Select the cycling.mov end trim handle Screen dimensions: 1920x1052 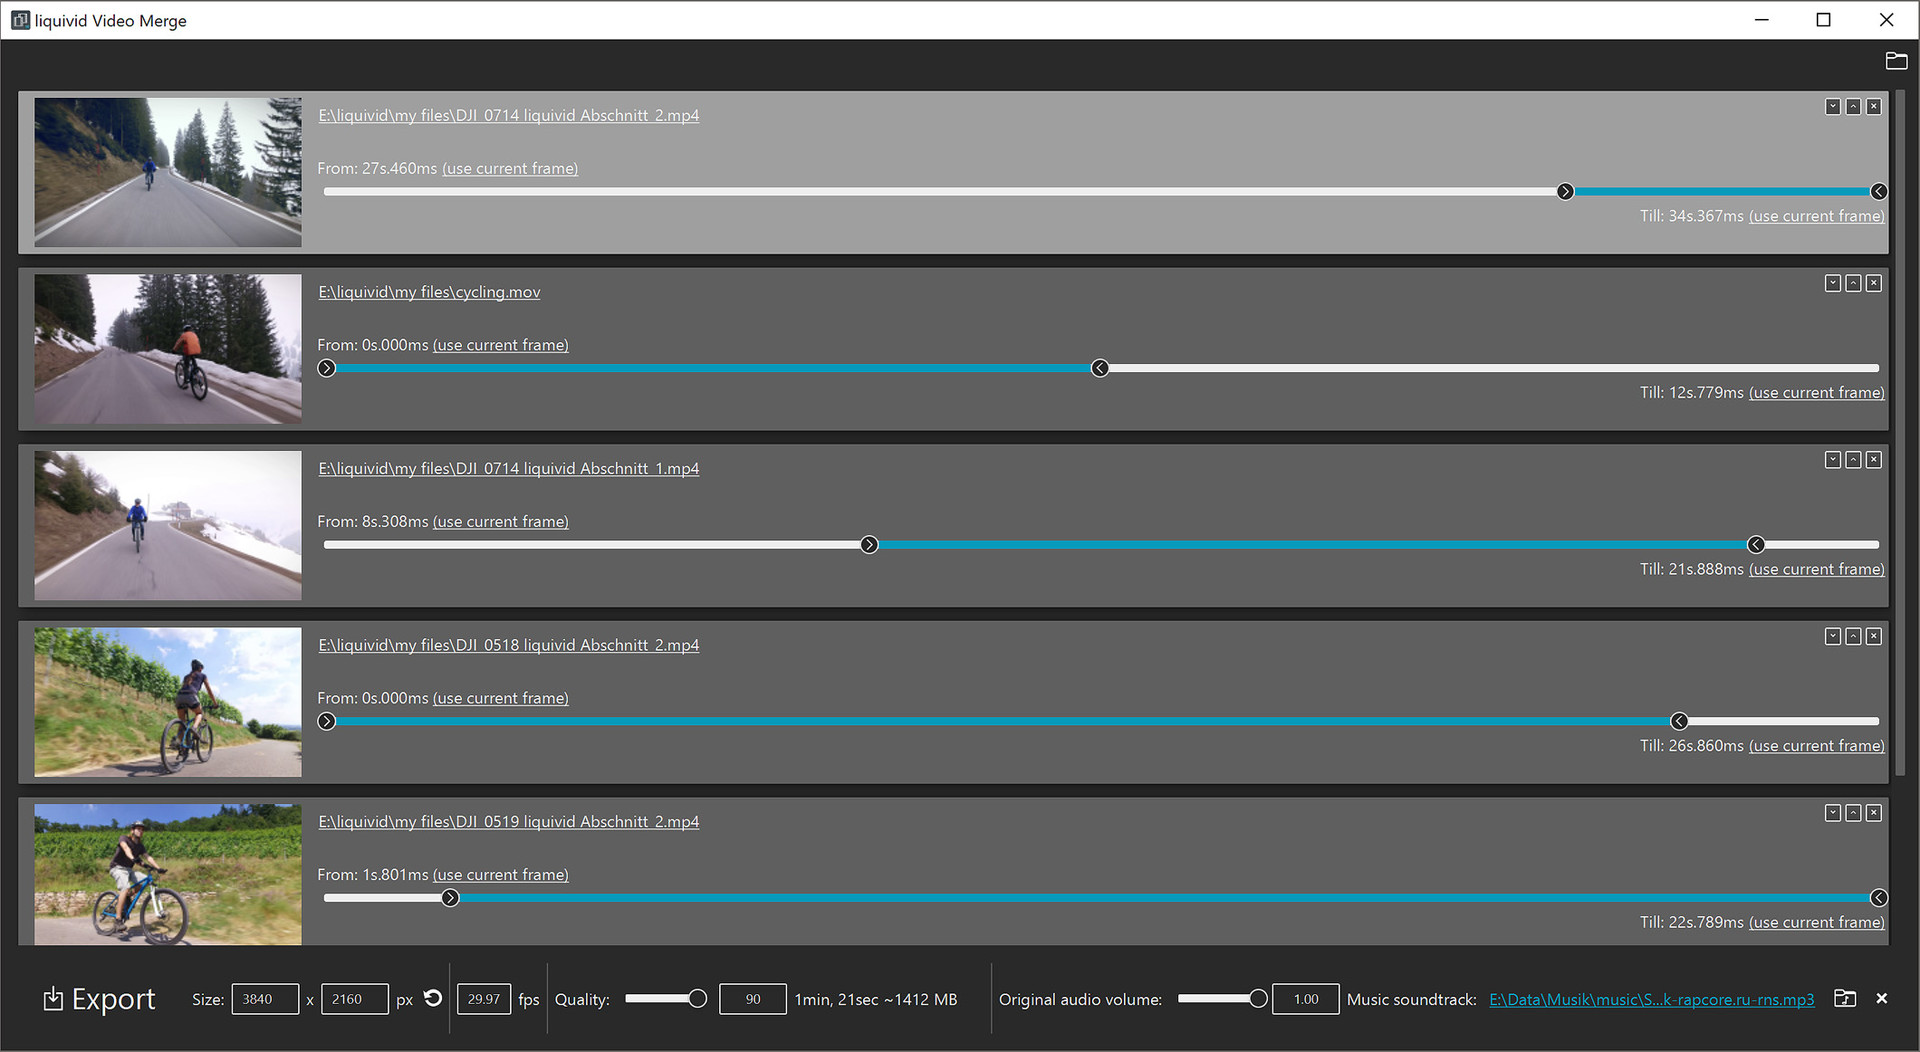1100,368
